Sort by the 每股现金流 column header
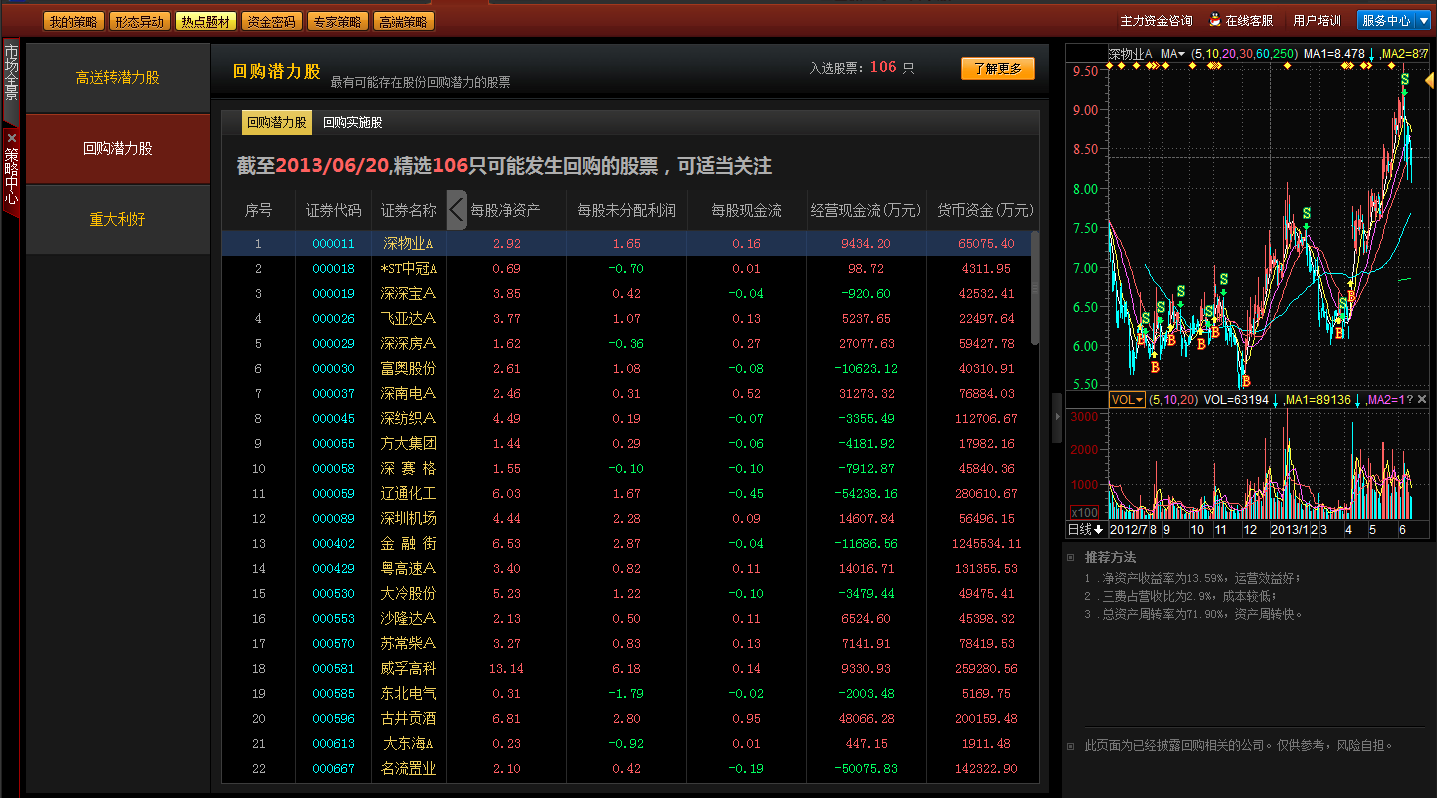Viewport: 1437px width, 798px height. tap(747, 210)
